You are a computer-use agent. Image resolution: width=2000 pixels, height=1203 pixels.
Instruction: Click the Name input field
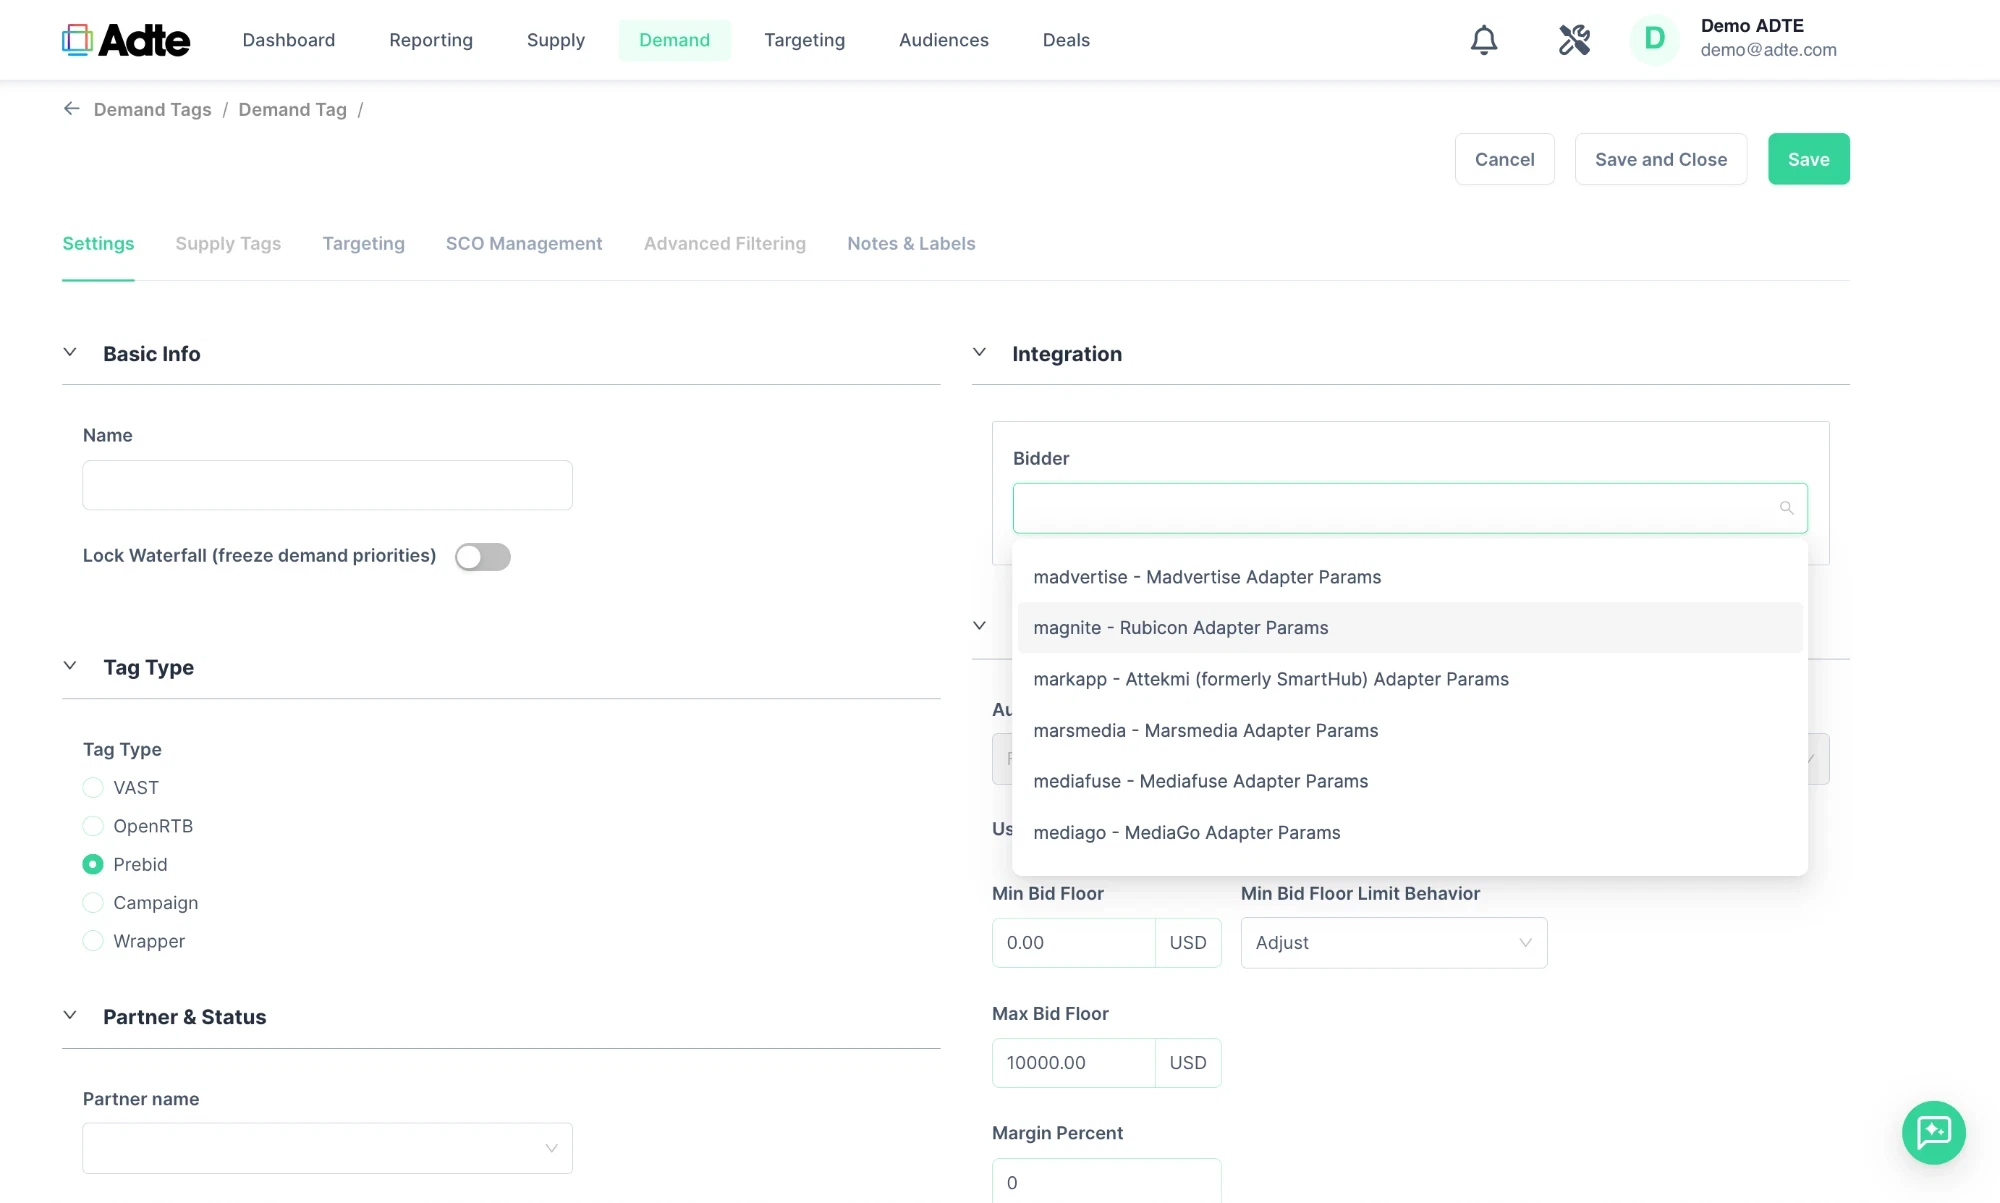[x=327, y=485]
